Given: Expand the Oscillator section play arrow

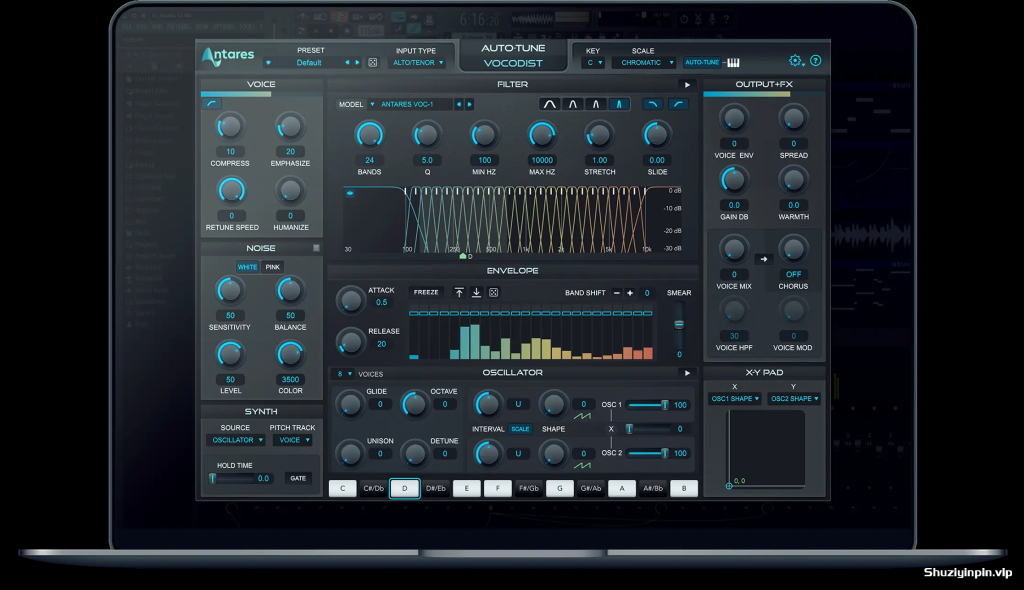Looking at the screenshot, I should pyautogui.click(x=687, y=373).
